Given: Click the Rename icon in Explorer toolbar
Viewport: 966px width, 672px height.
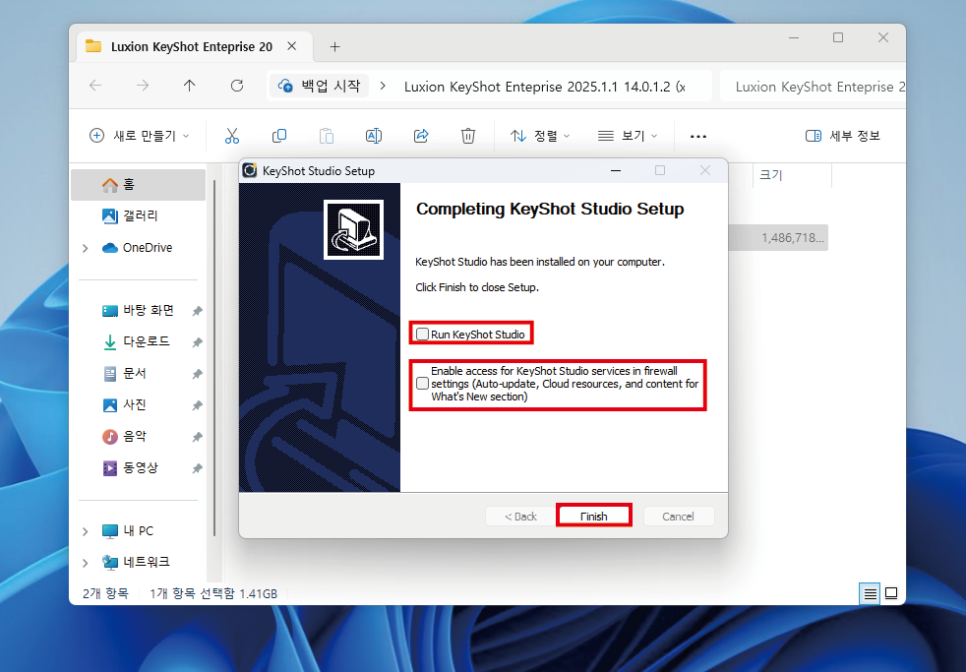Looking at the screenshot, I should click(x=374, y=136).
